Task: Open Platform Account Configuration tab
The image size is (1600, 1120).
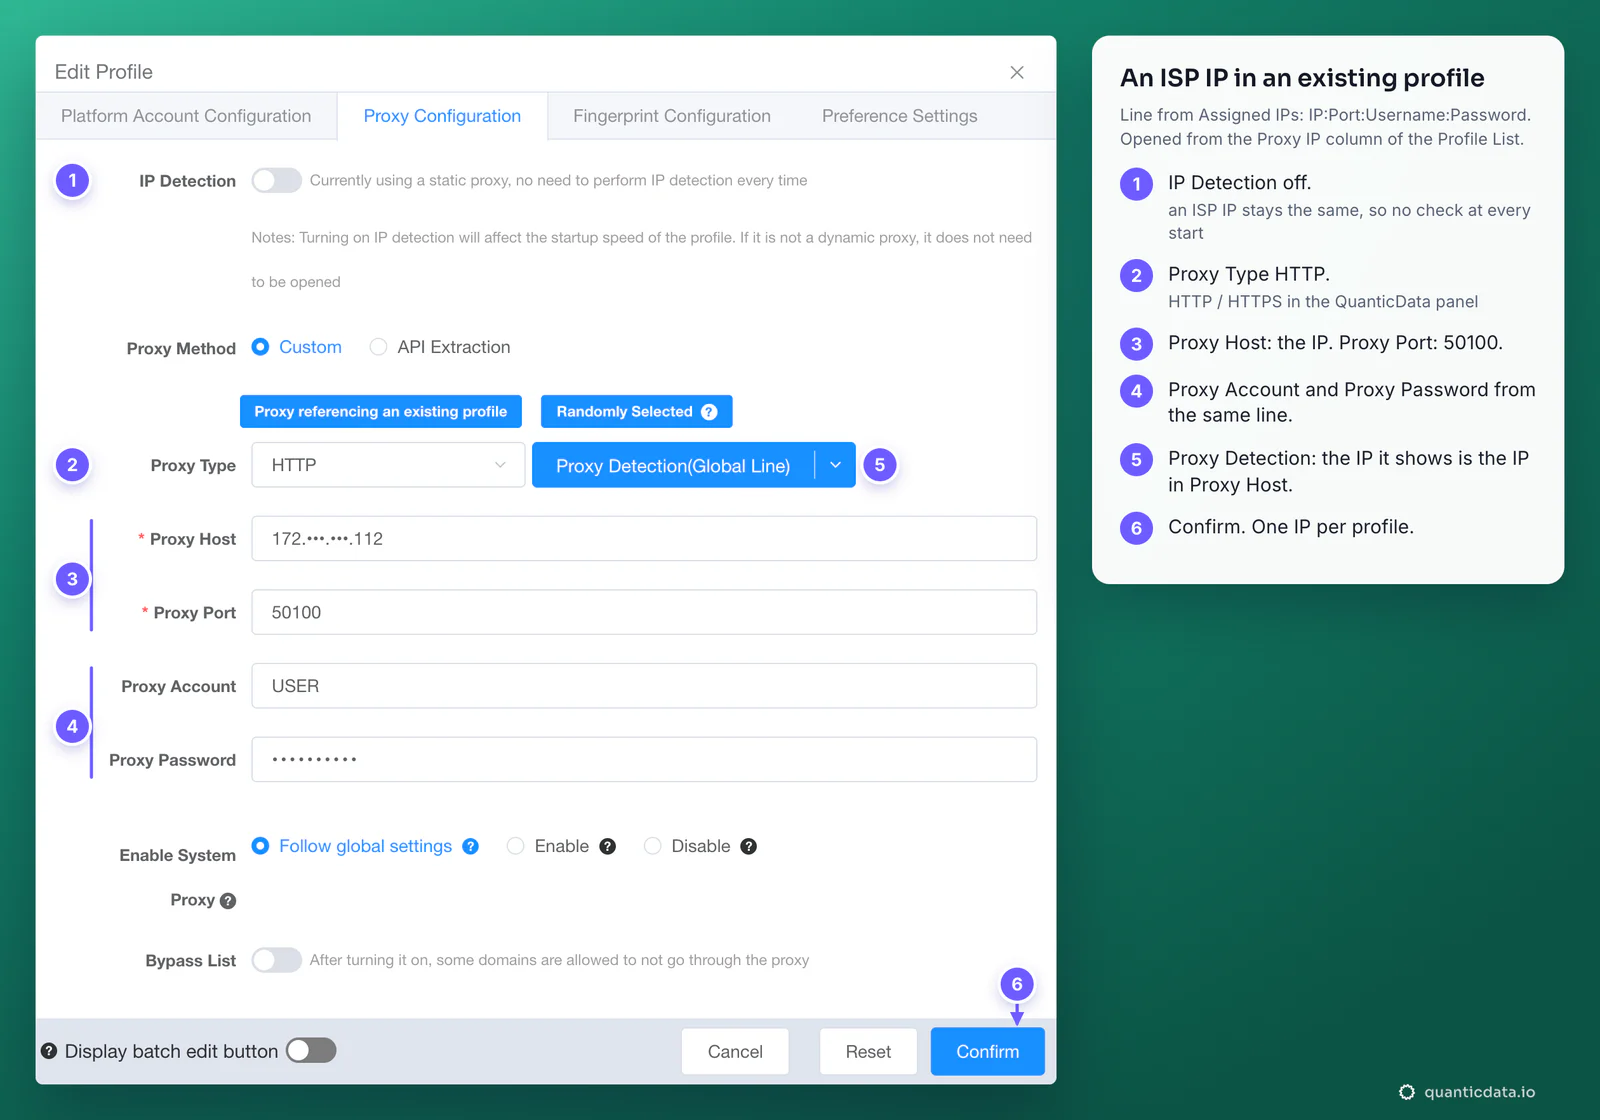Action: [x=186, y=116]
